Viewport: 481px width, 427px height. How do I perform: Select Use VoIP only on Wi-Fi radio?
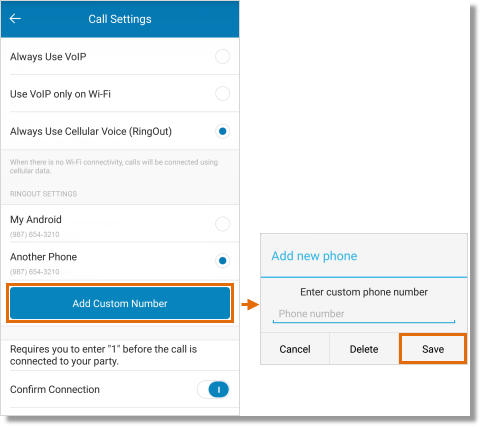click(222, 94)
